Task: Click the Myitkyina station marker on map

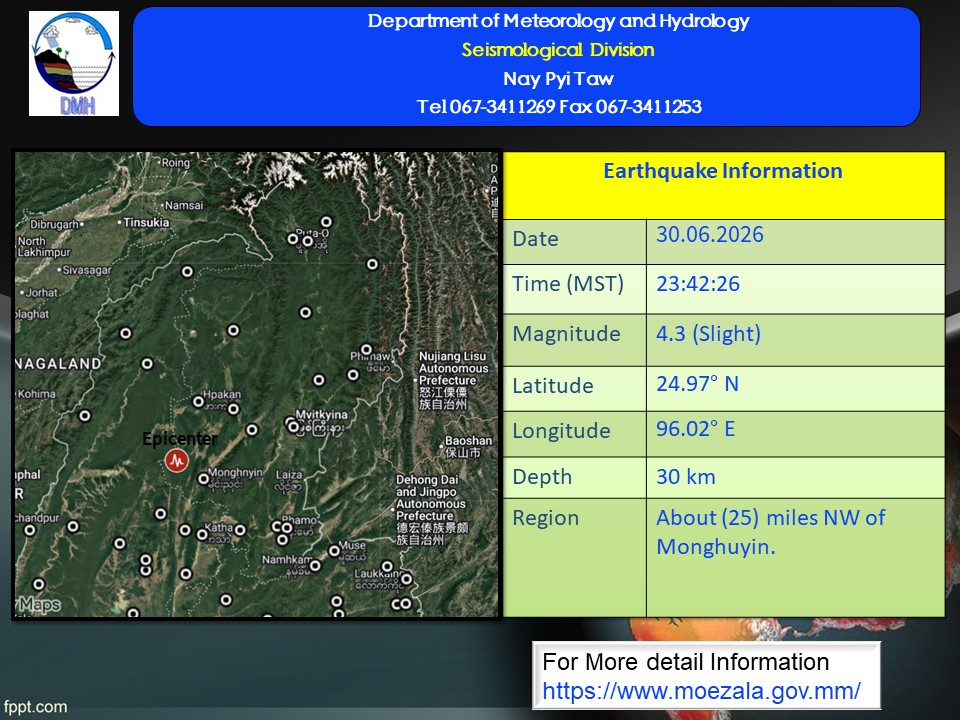Action: [293, 427]
